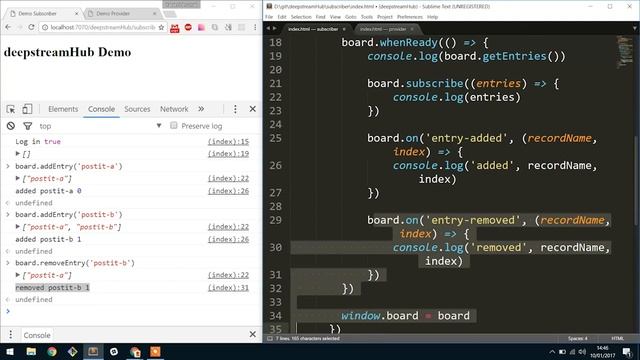Open the Sublime tab list dropdown arrow

[635, 29]
